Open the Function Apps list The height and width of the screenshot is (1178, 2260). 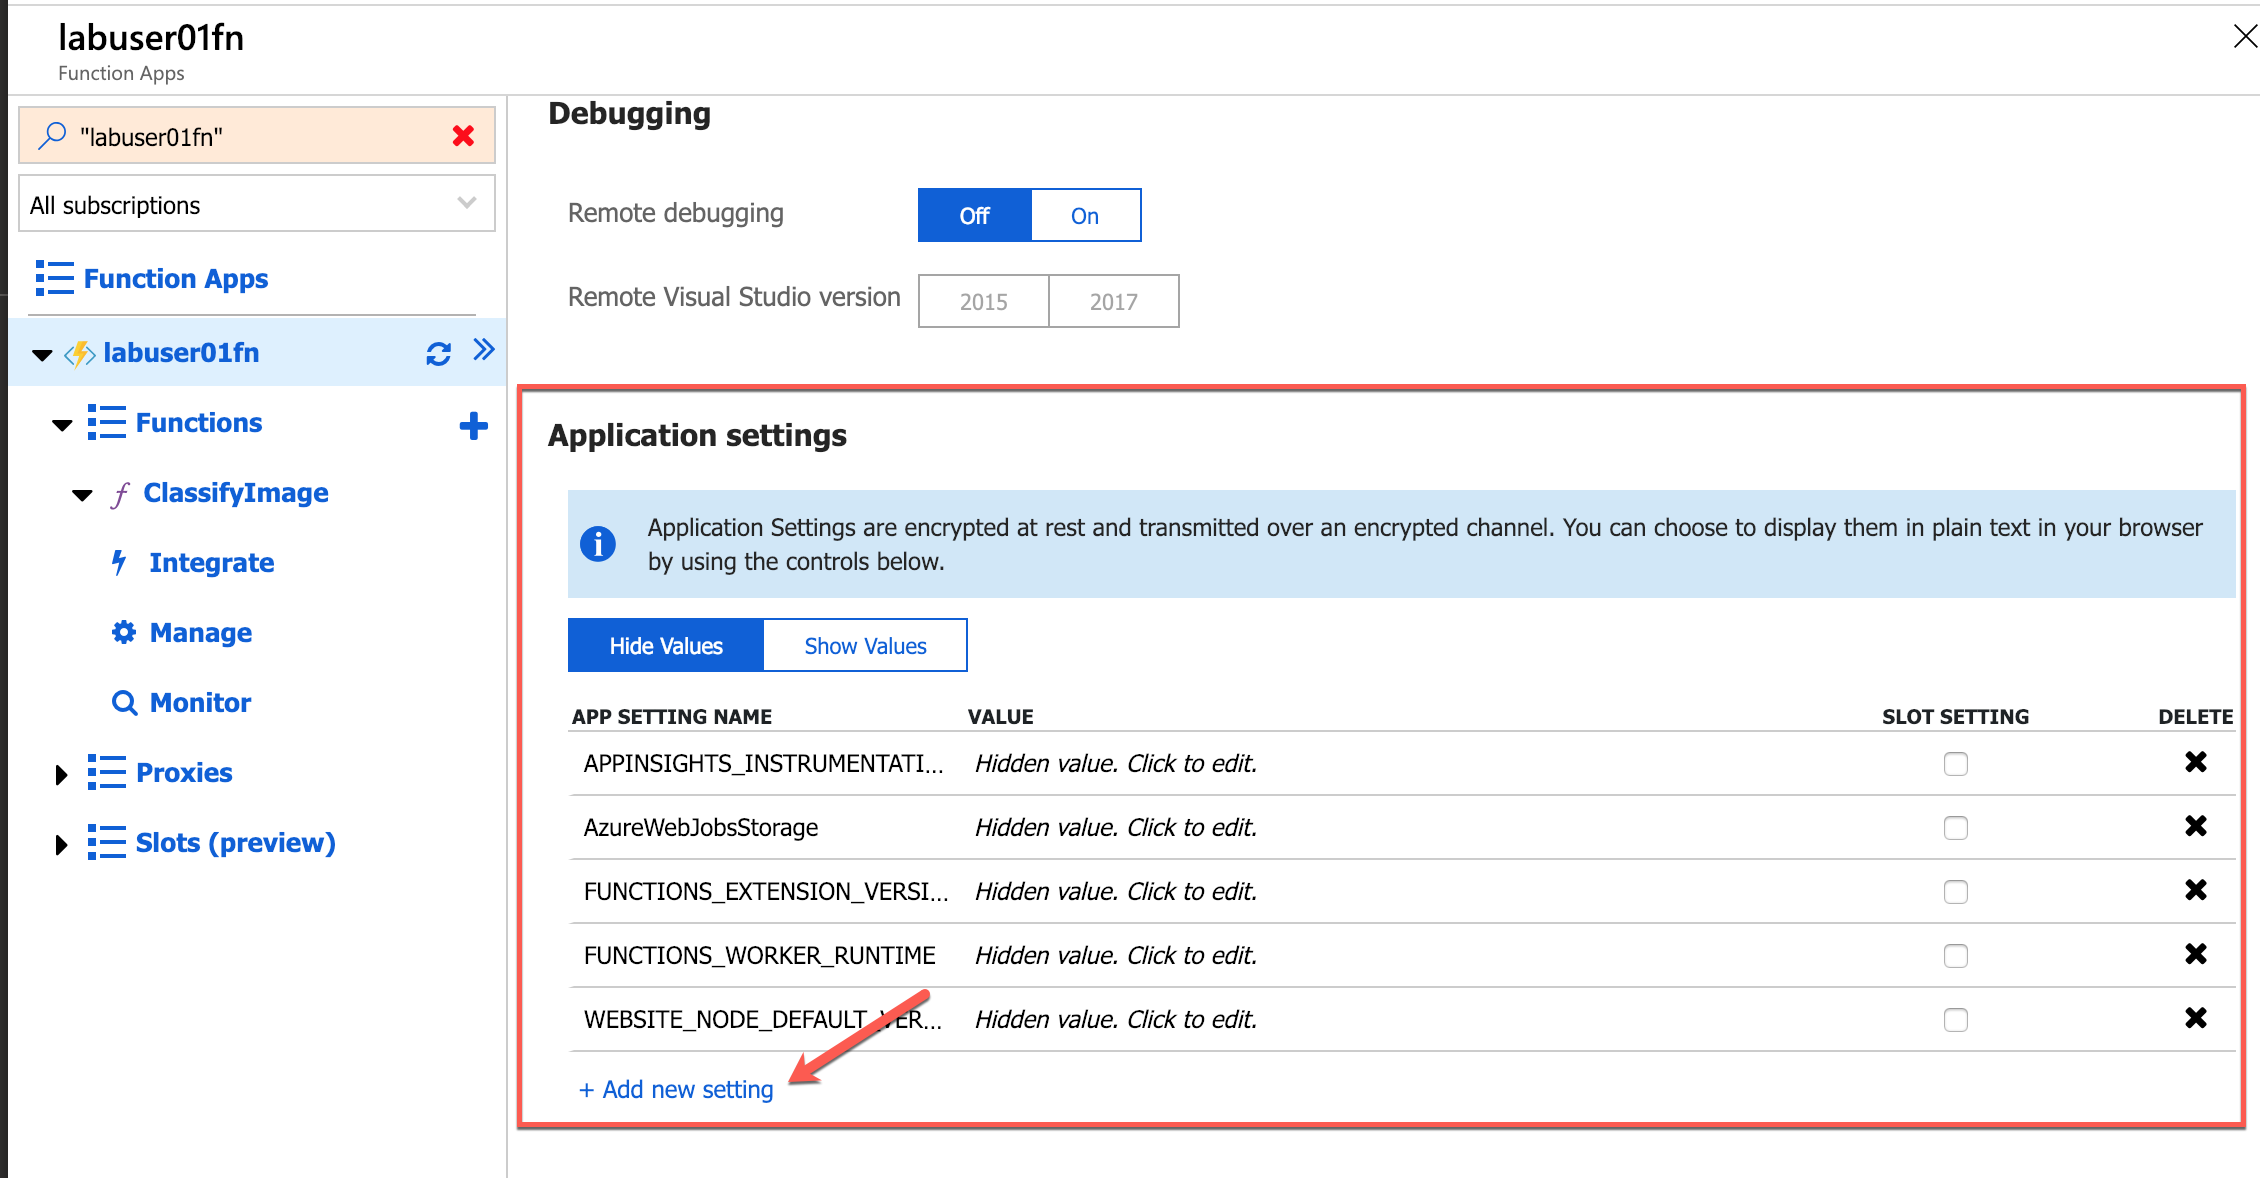(x=176, y=278)
